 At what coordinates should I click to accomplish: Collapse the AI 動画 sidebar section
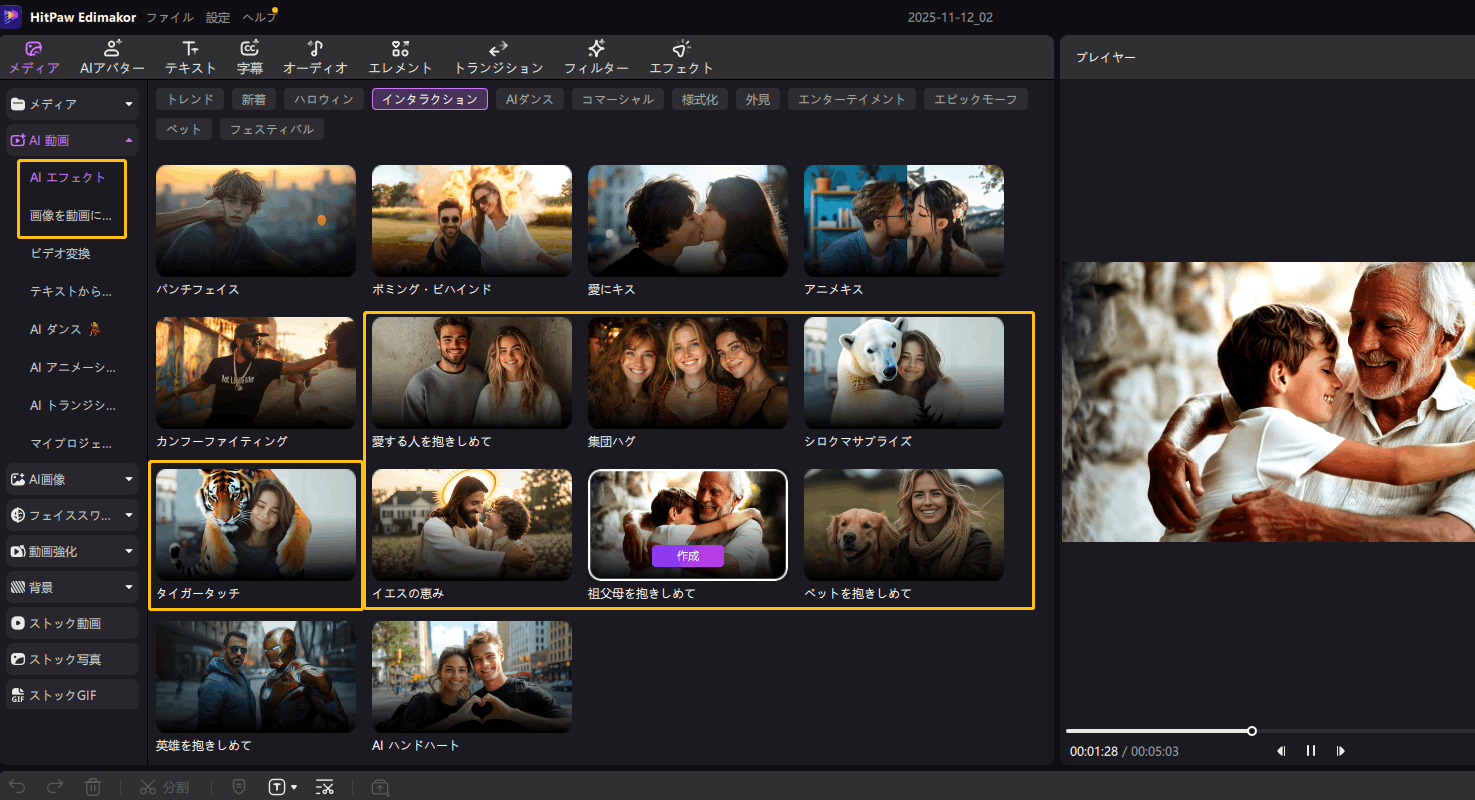tap(128, 141)
